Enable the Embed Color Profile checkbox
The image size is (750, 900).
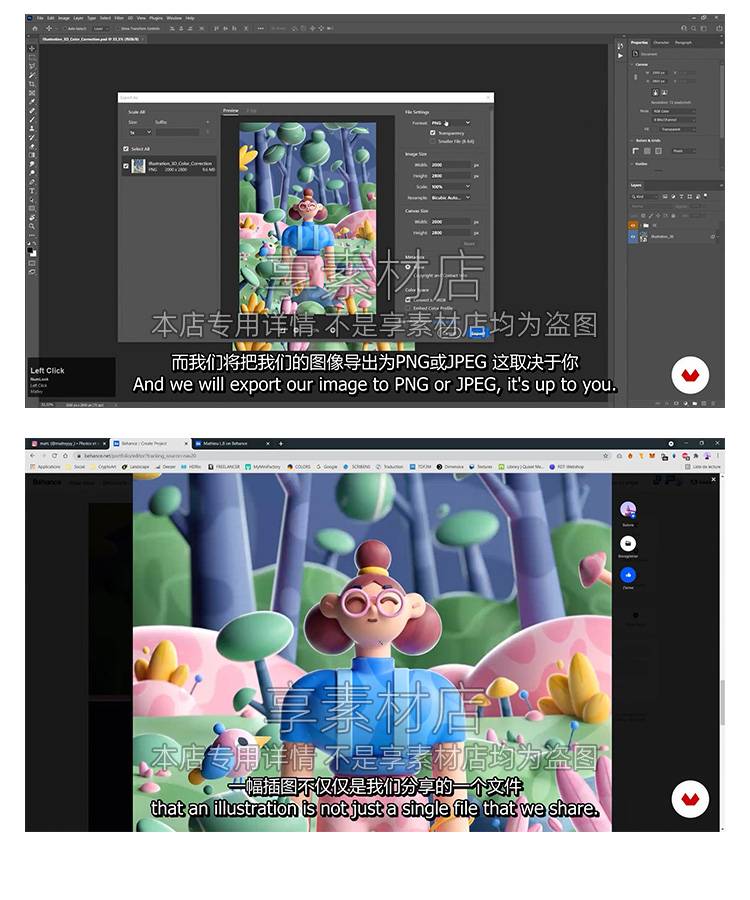(x=408, y=308)
